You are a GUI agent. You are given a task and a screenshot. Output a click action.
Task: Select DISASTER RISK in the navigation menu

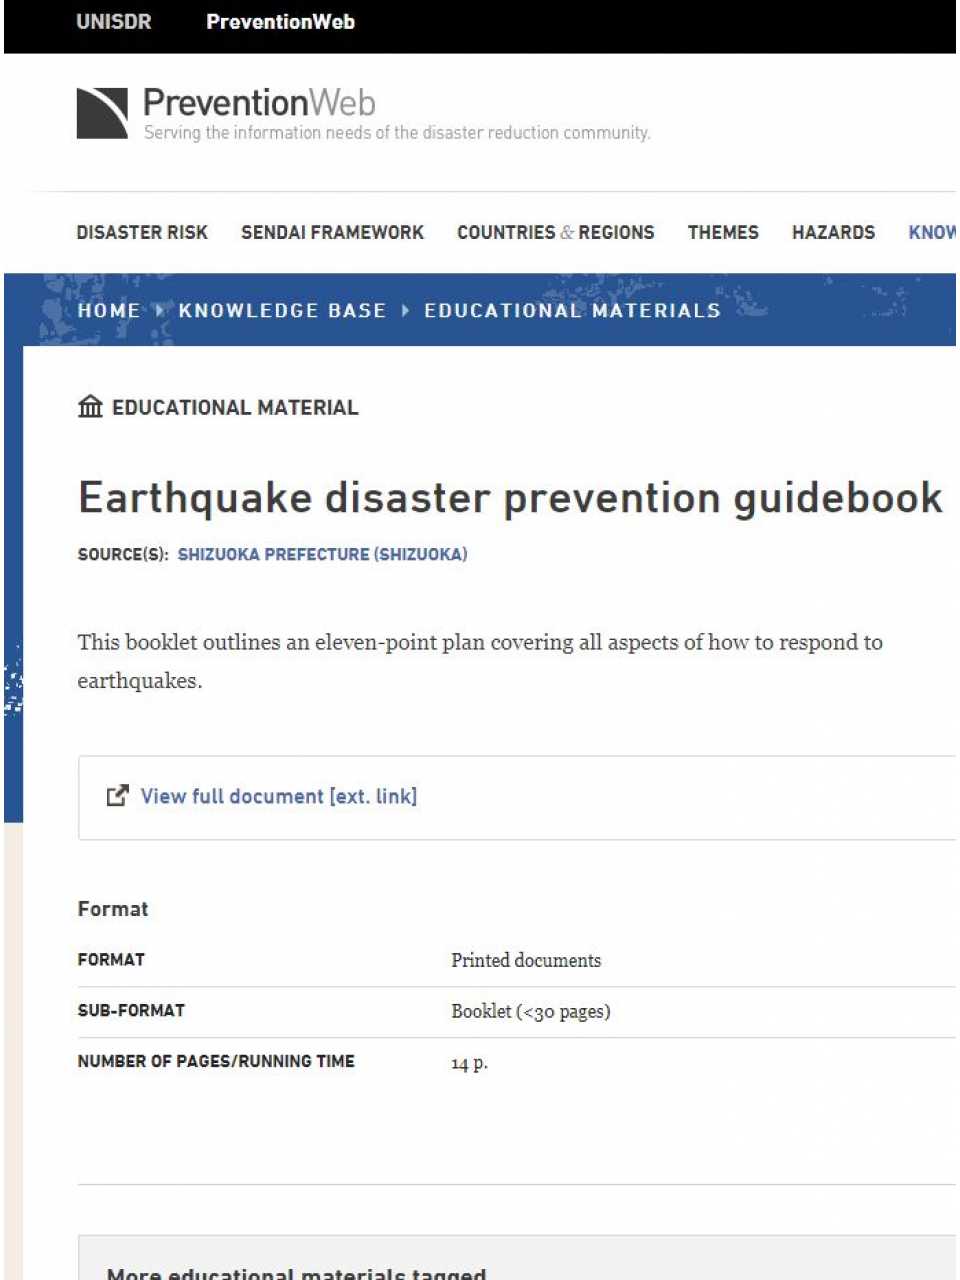(142, 232)
